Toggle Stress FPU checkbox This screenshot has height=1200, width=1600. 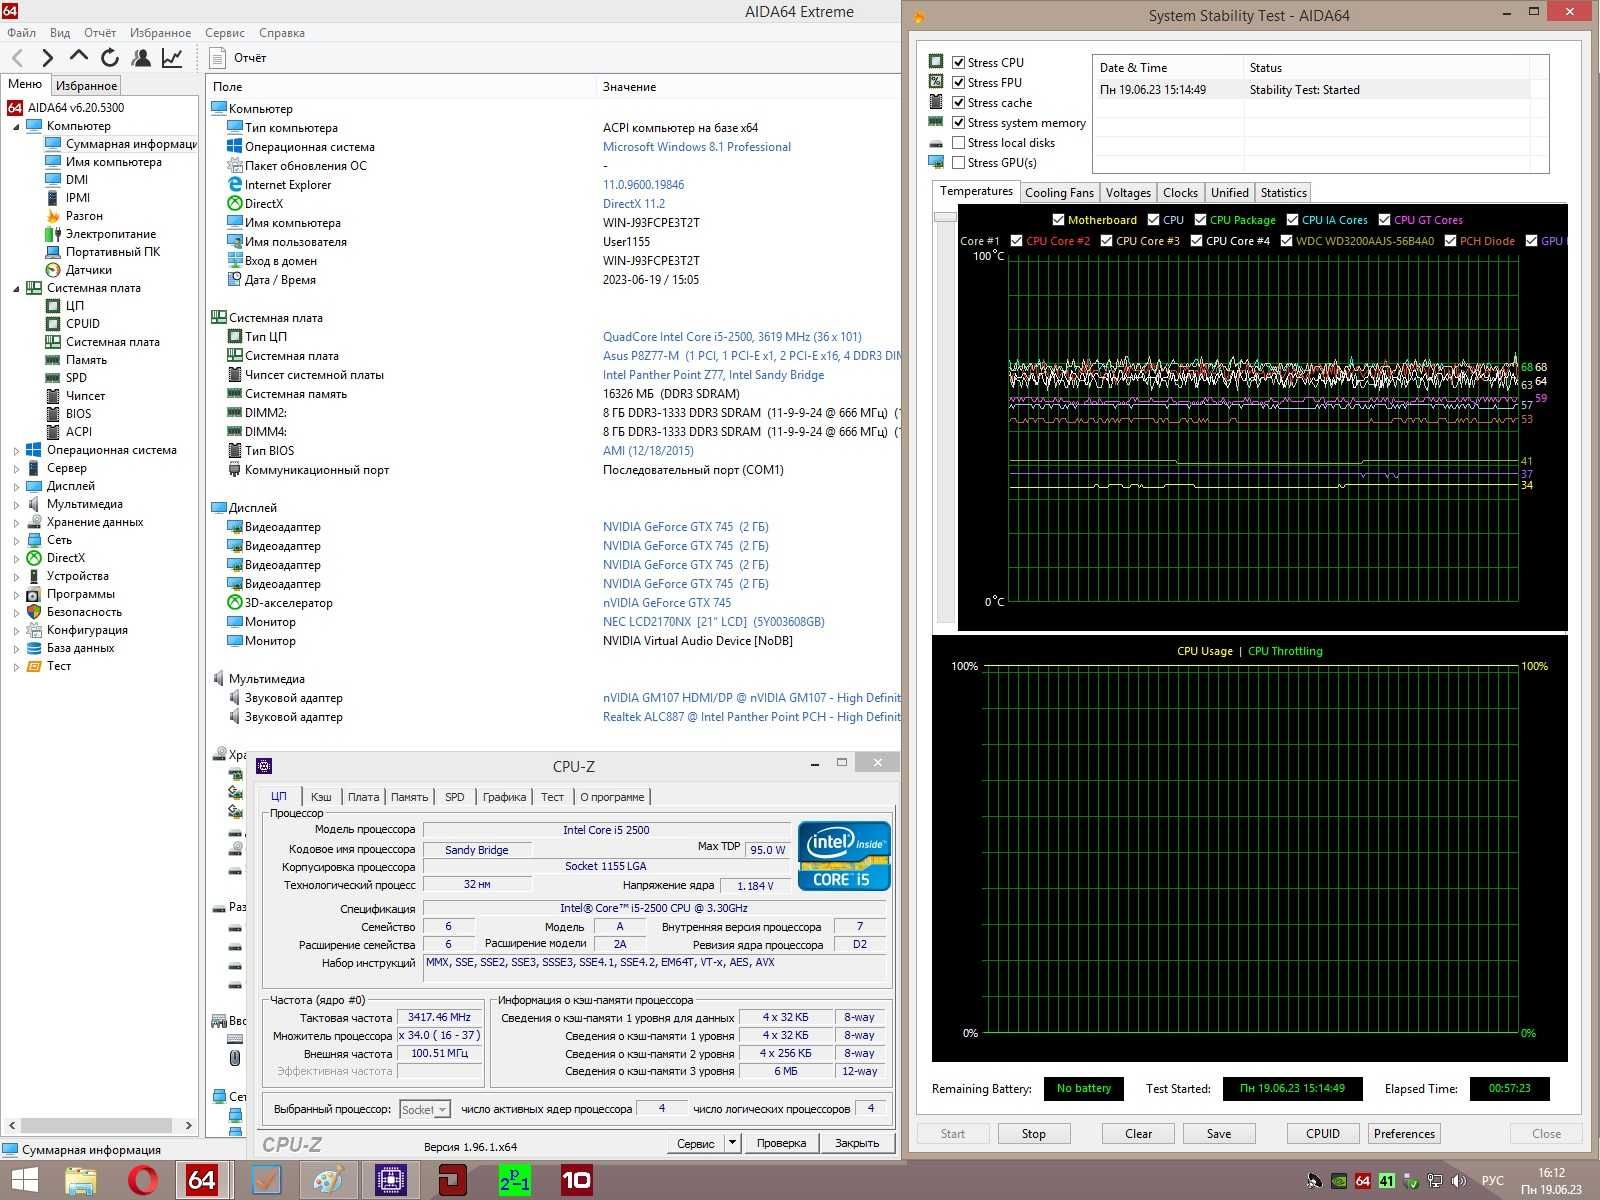(x=958, y=82)
